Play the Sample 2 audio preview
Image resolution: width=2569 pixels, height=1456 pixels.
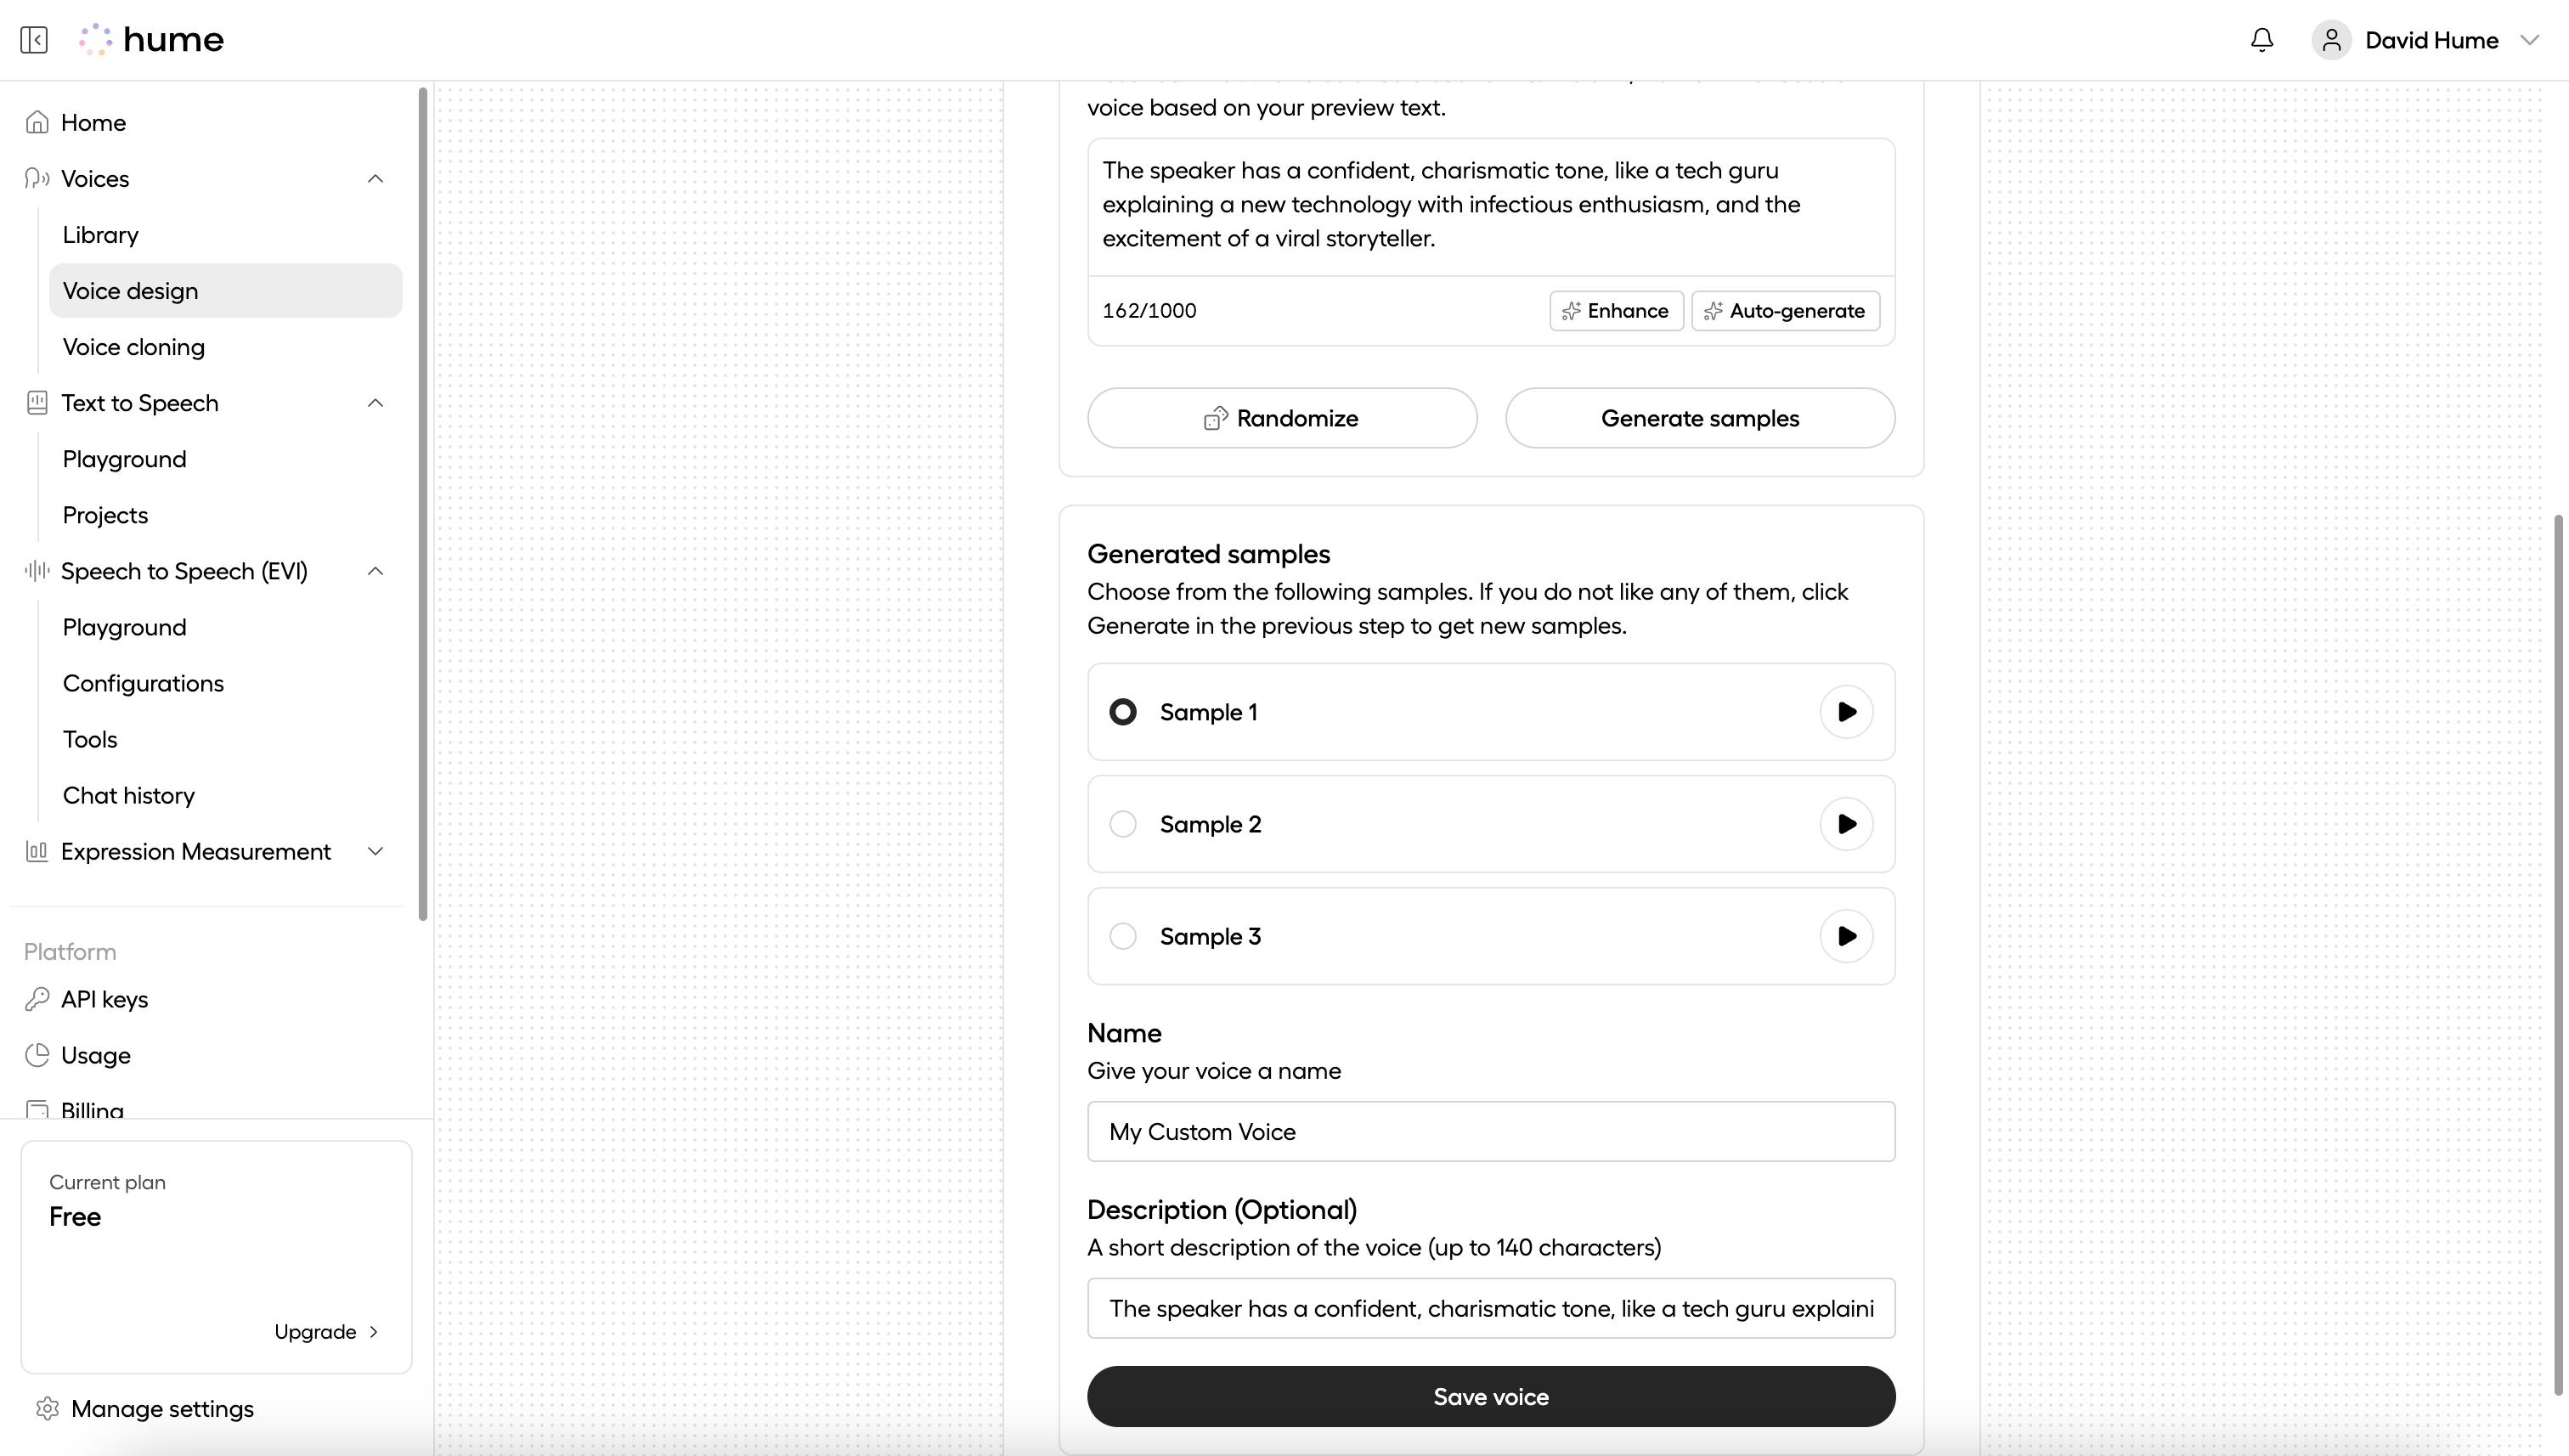[1847, 823]
